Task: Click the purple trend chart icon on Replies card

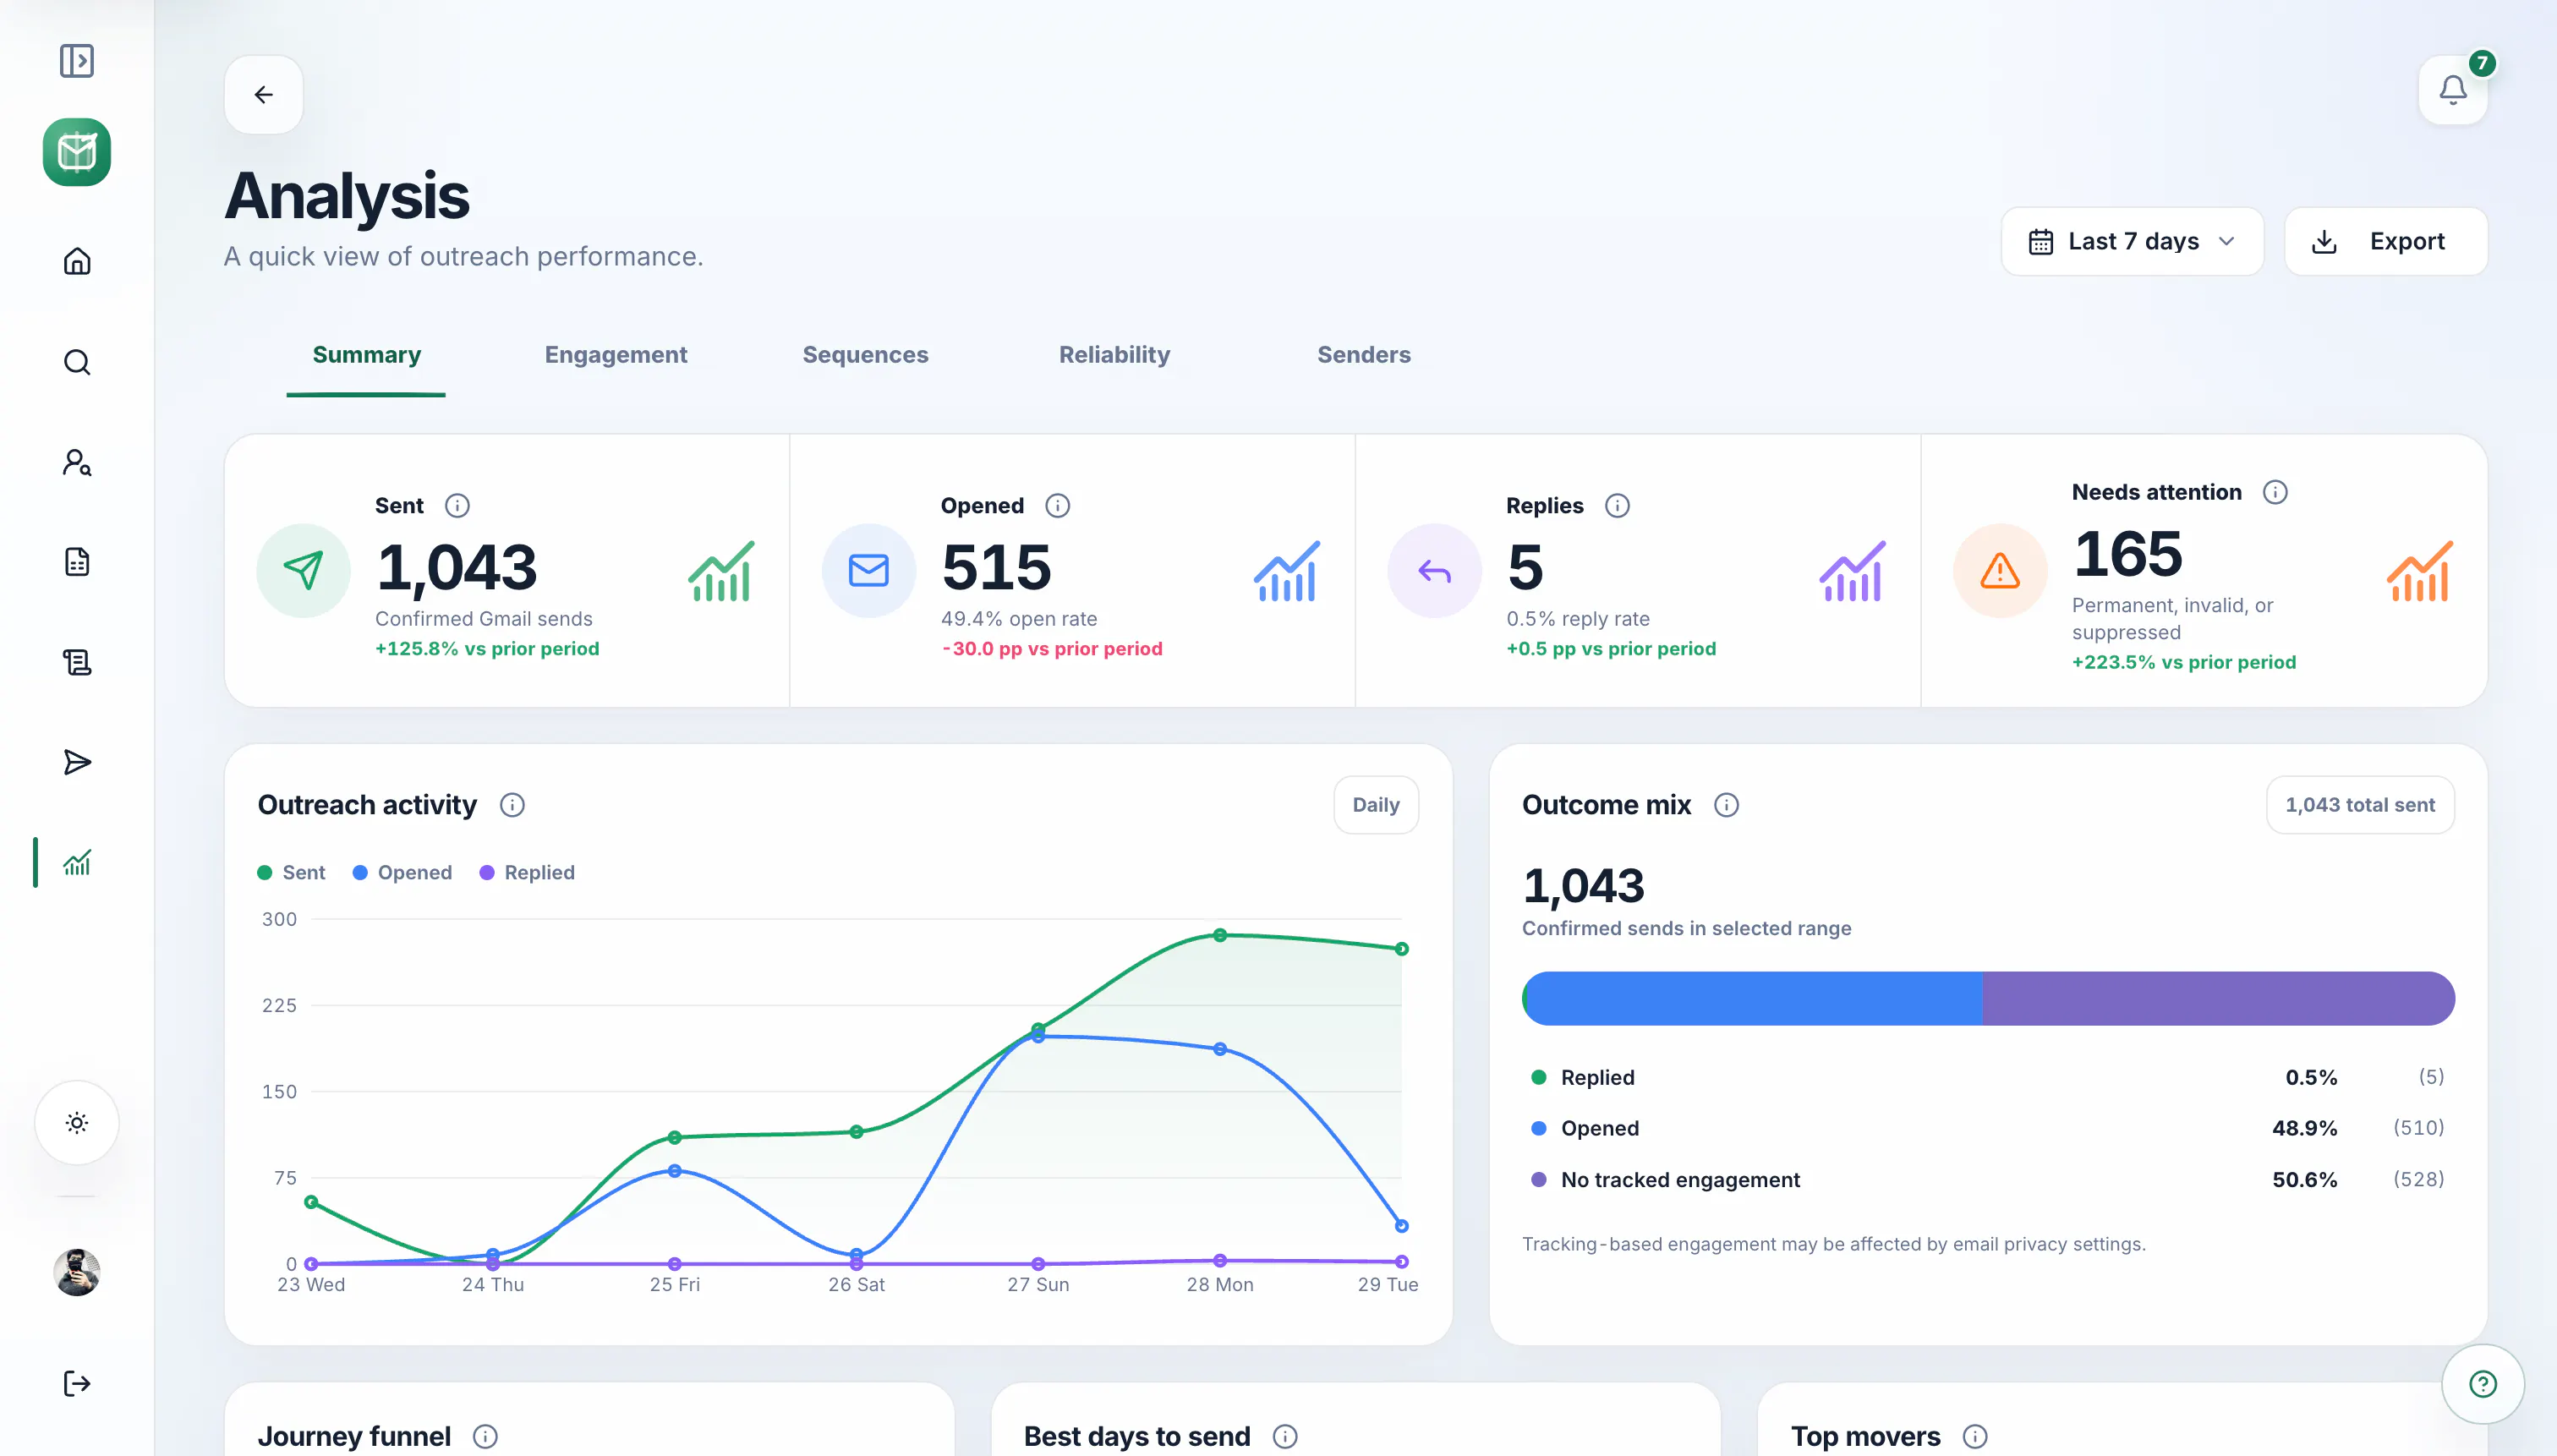Action: pos(1852,571)
